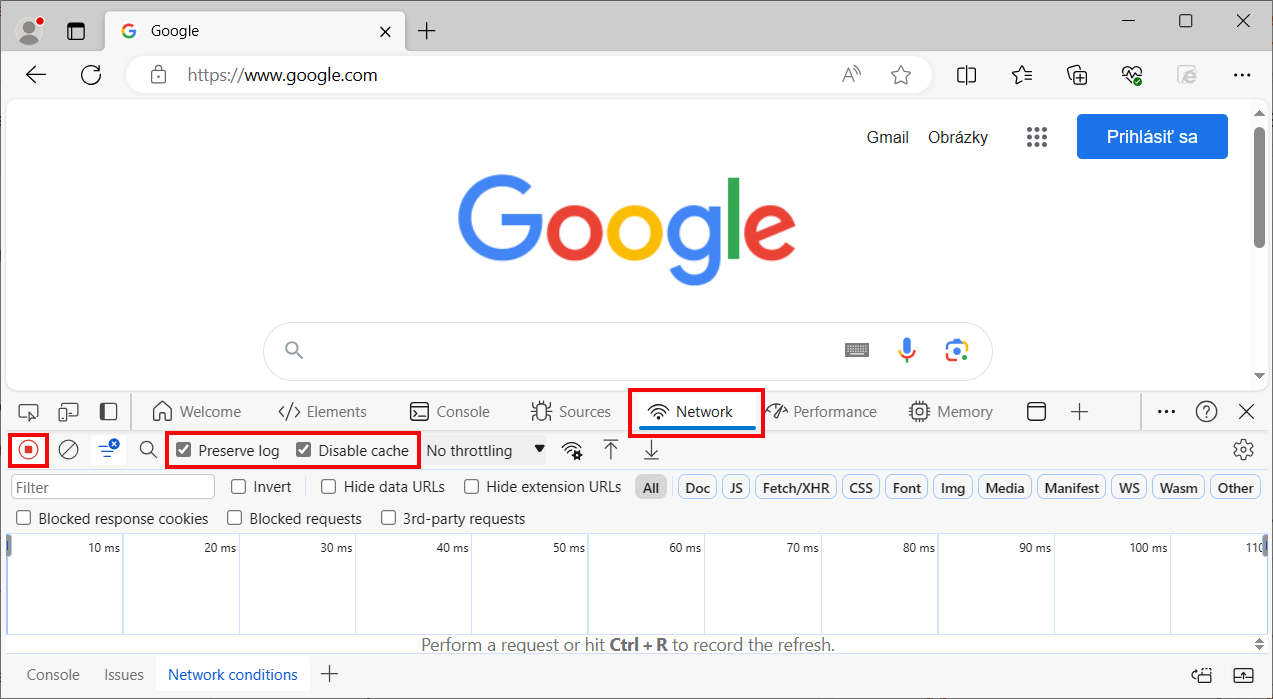Click the Gmail link
The image size is (1273, 699).
[x=888, y=137]
